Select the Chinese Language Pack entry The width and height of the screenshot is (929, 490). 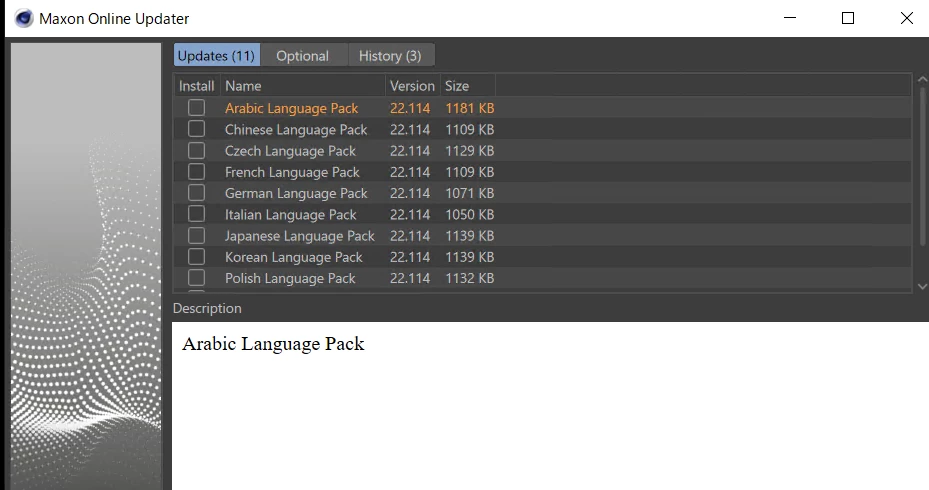(296, 130)
